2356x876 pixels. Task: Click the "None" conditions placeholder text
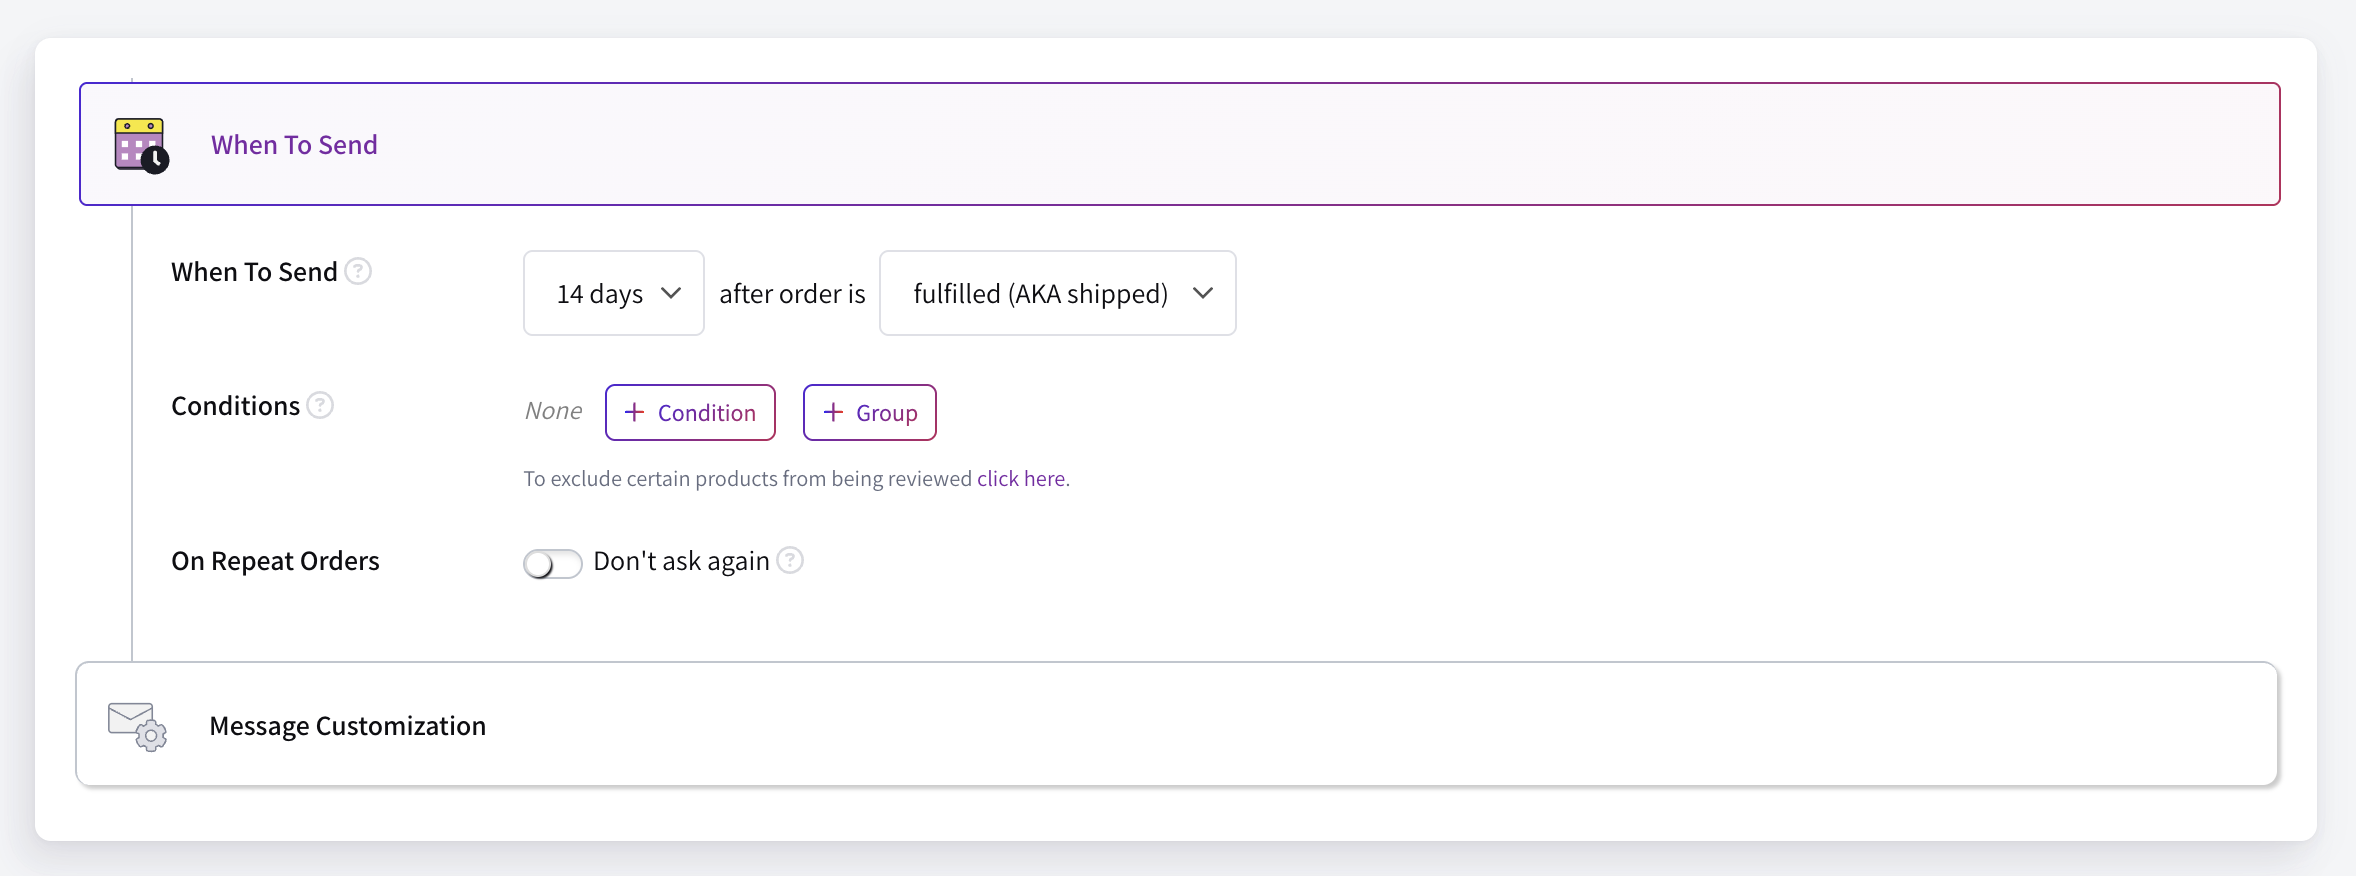click(x=553, y=411)
